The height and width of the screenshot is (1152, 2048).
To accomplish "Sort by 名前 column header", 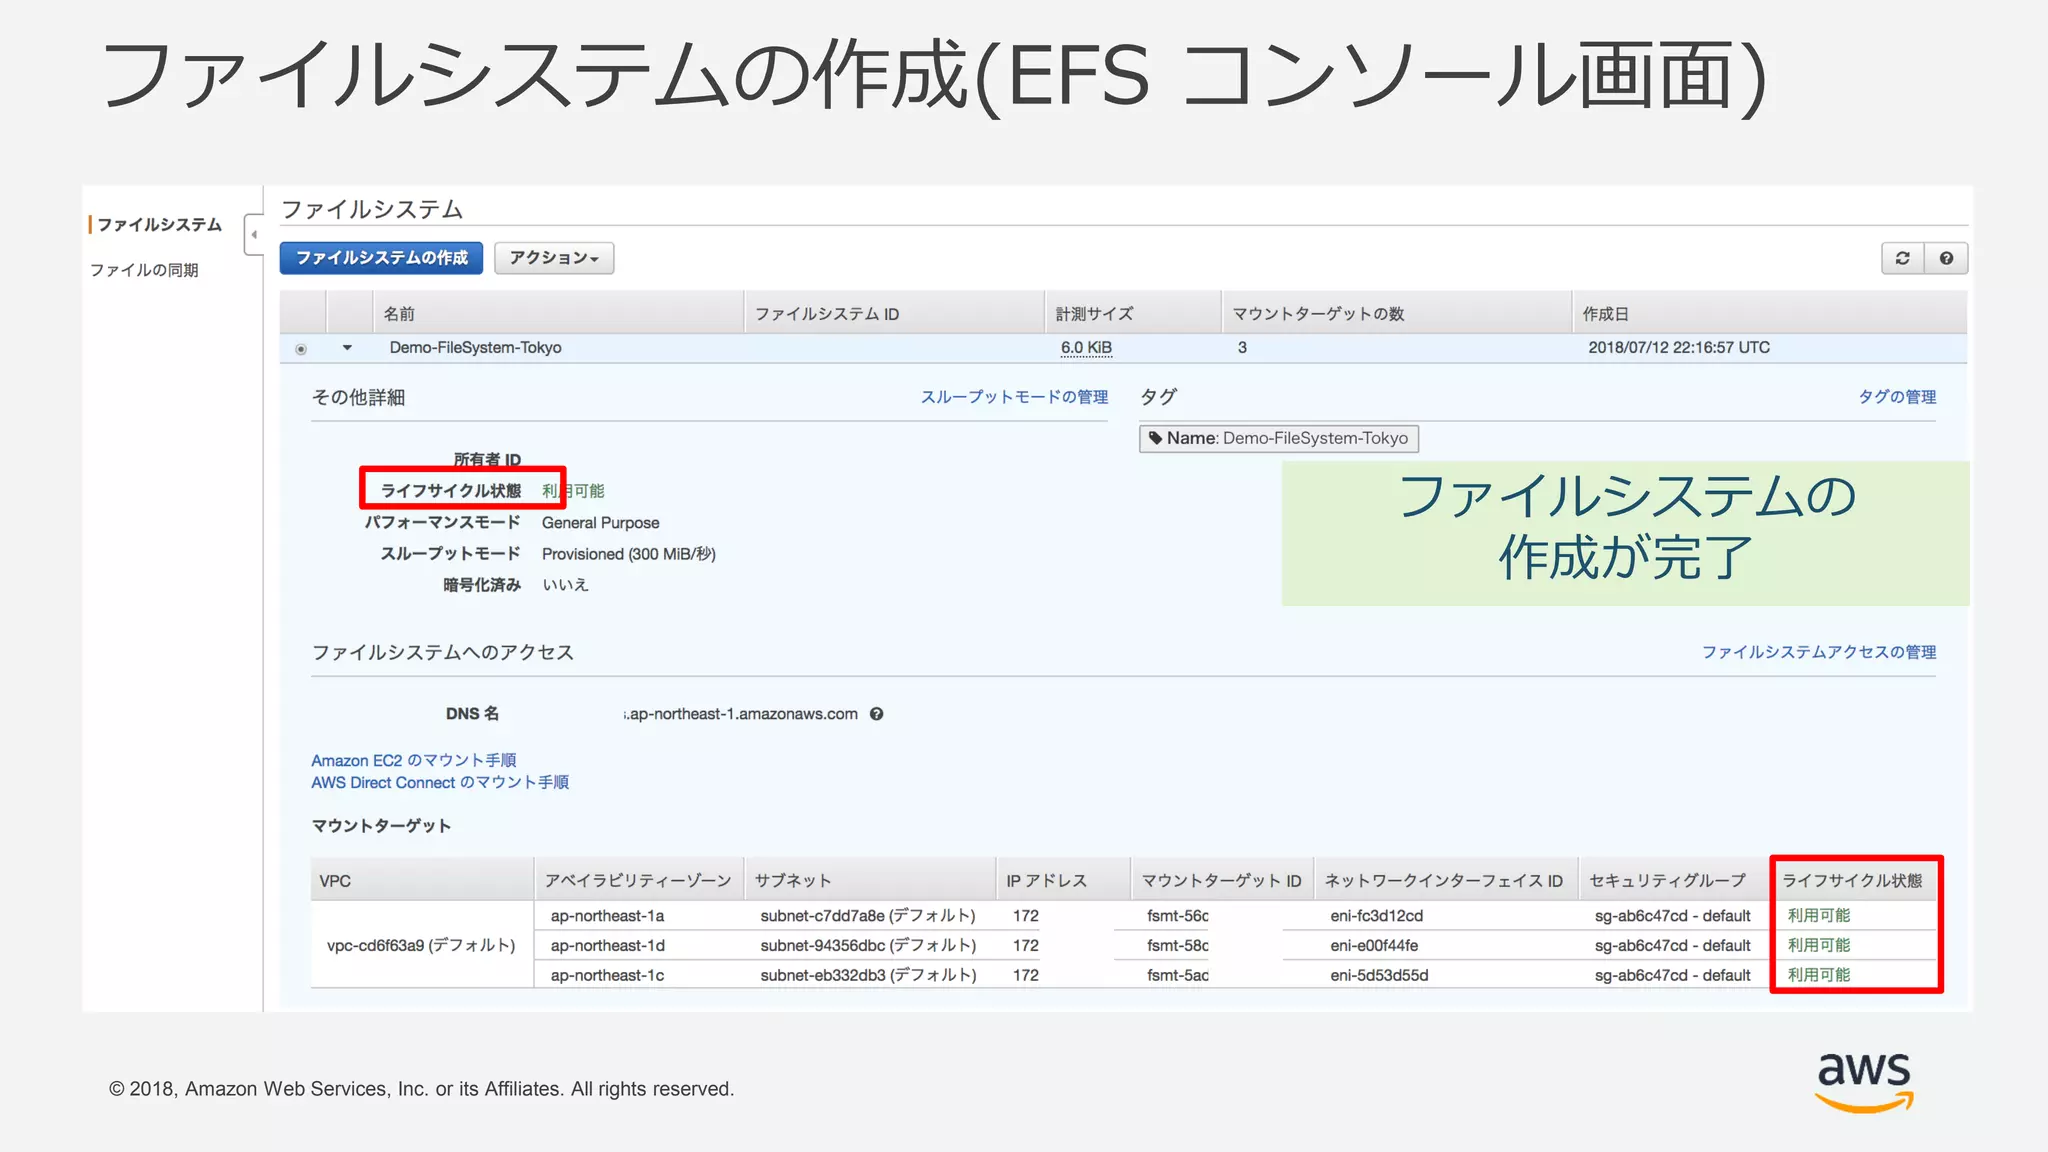I will 558,313.
